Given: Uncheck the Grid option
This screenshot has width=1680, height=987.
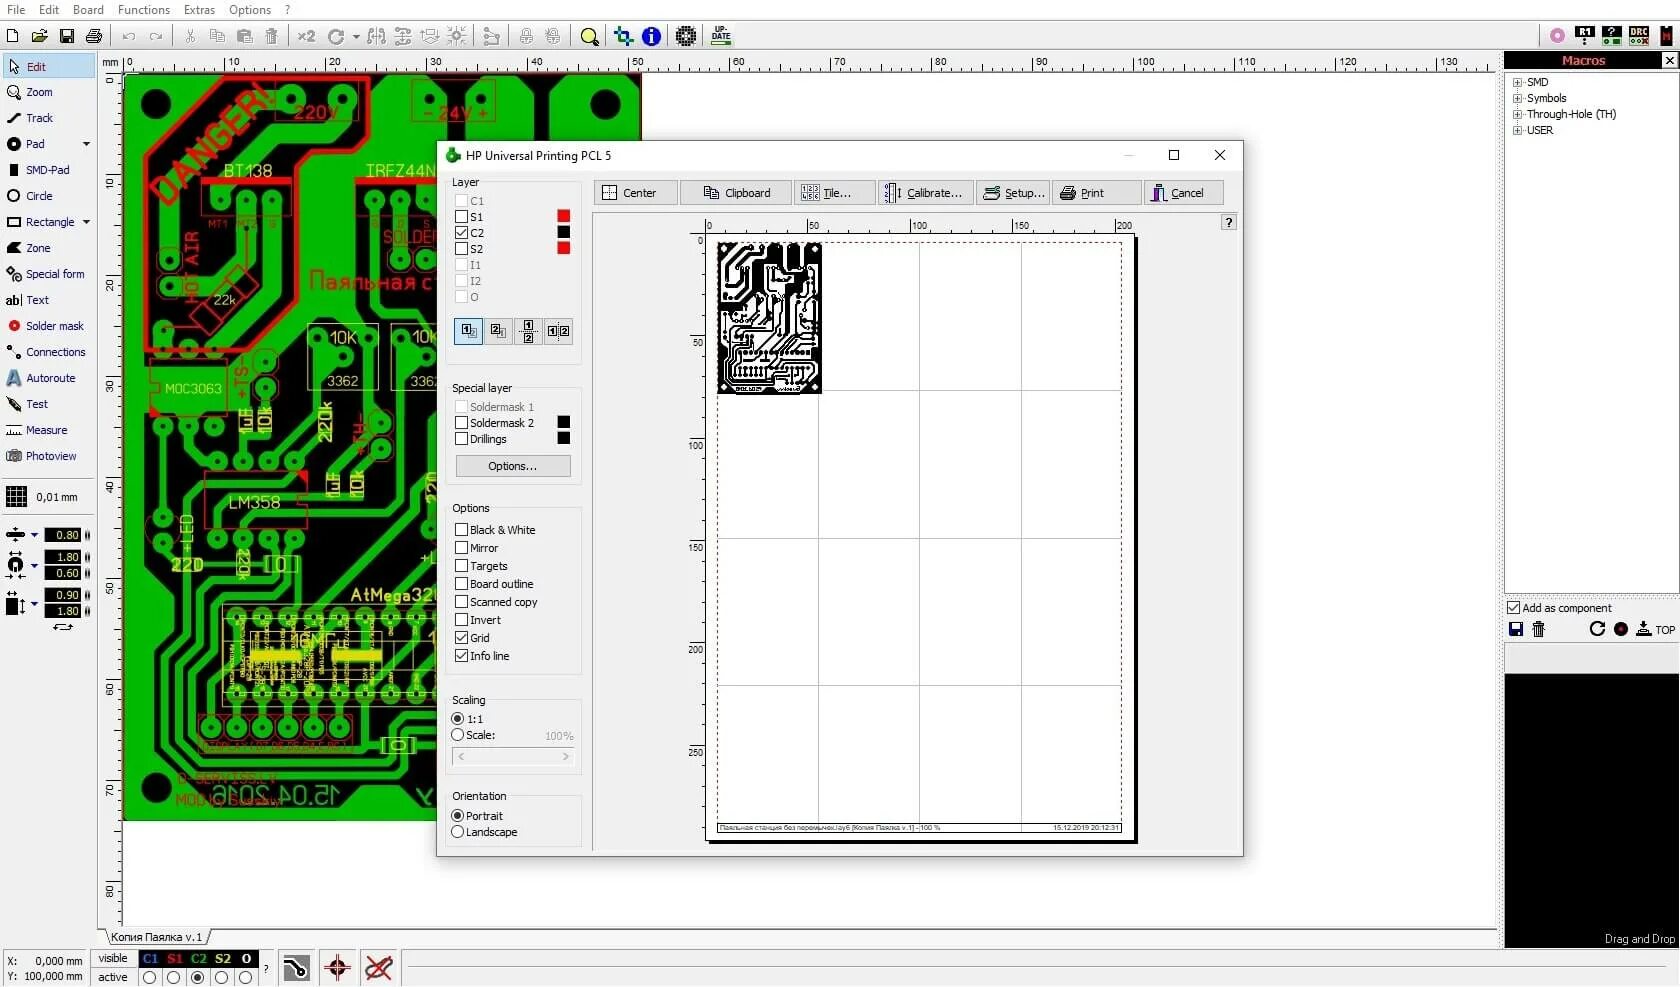Looking at the screenshot, I should coord(461,638).
